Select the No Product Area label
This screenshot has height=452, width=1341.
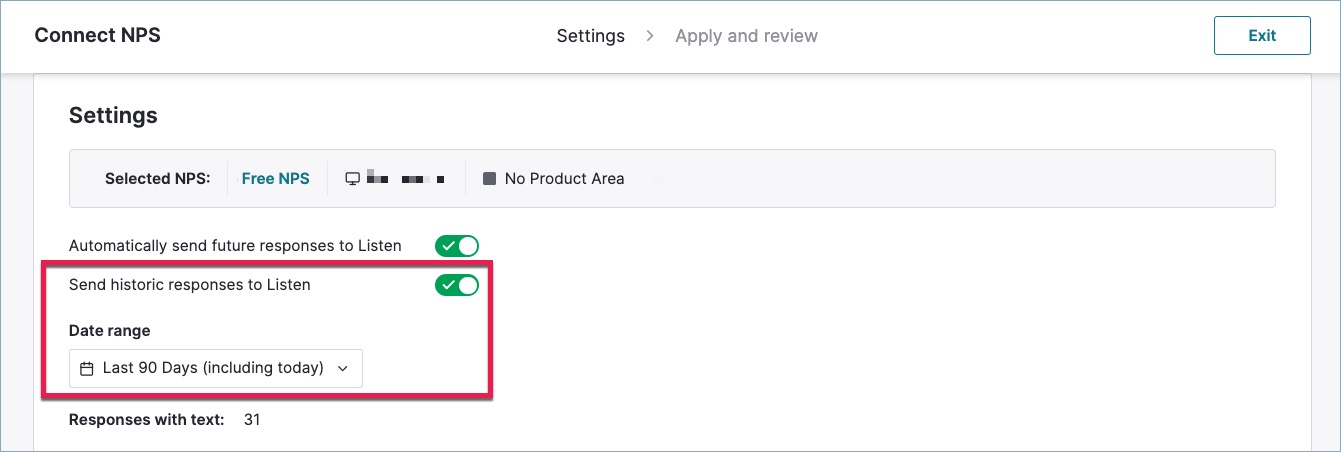564,178
